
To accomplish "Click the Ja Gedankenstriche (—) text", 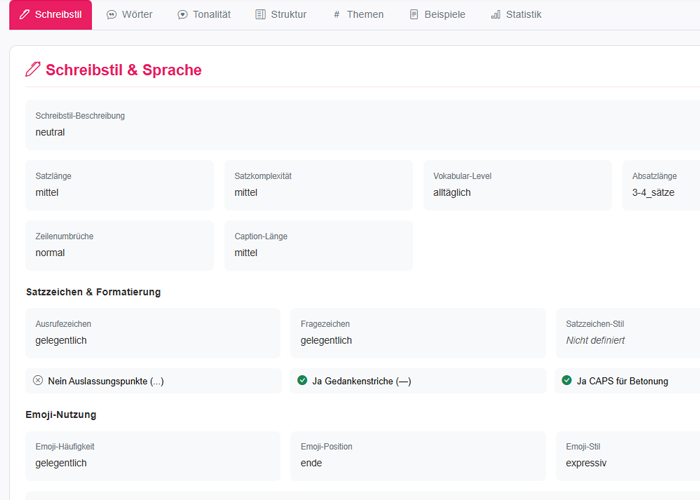I will point(362,381).
